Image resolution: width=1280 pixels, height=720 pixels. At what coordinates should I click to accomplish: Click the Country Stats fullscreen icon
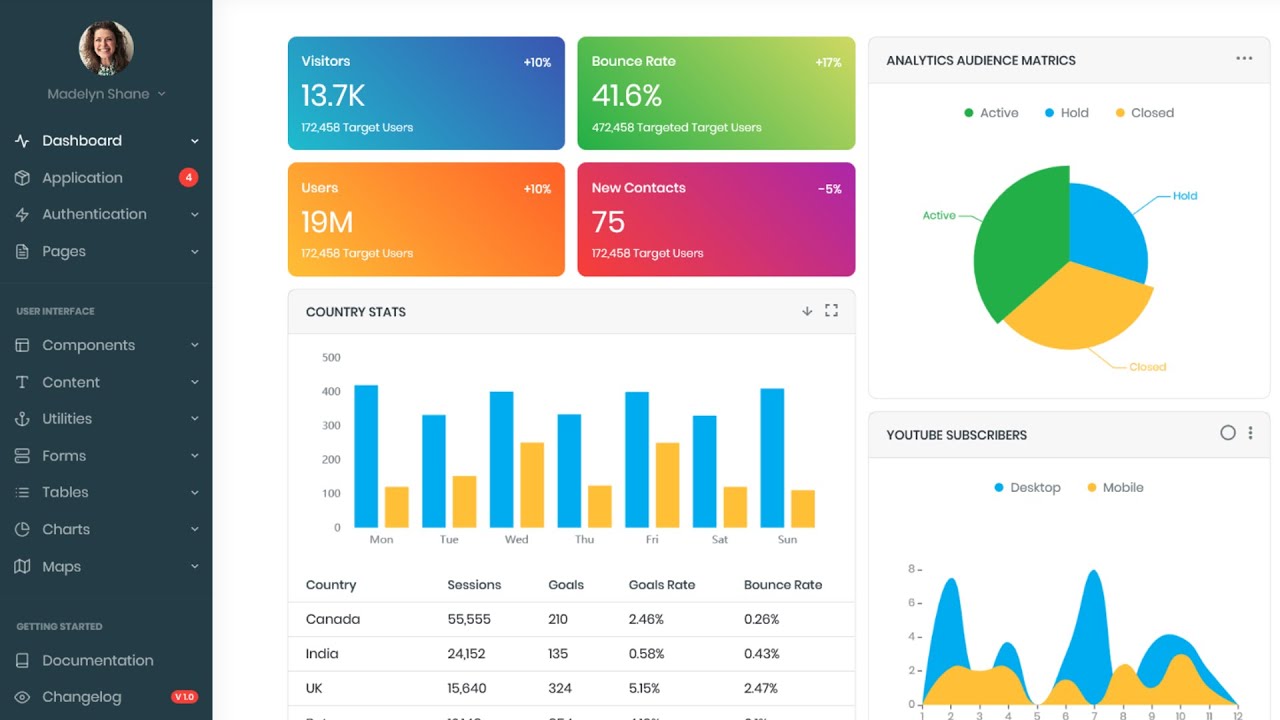[831, 311]
